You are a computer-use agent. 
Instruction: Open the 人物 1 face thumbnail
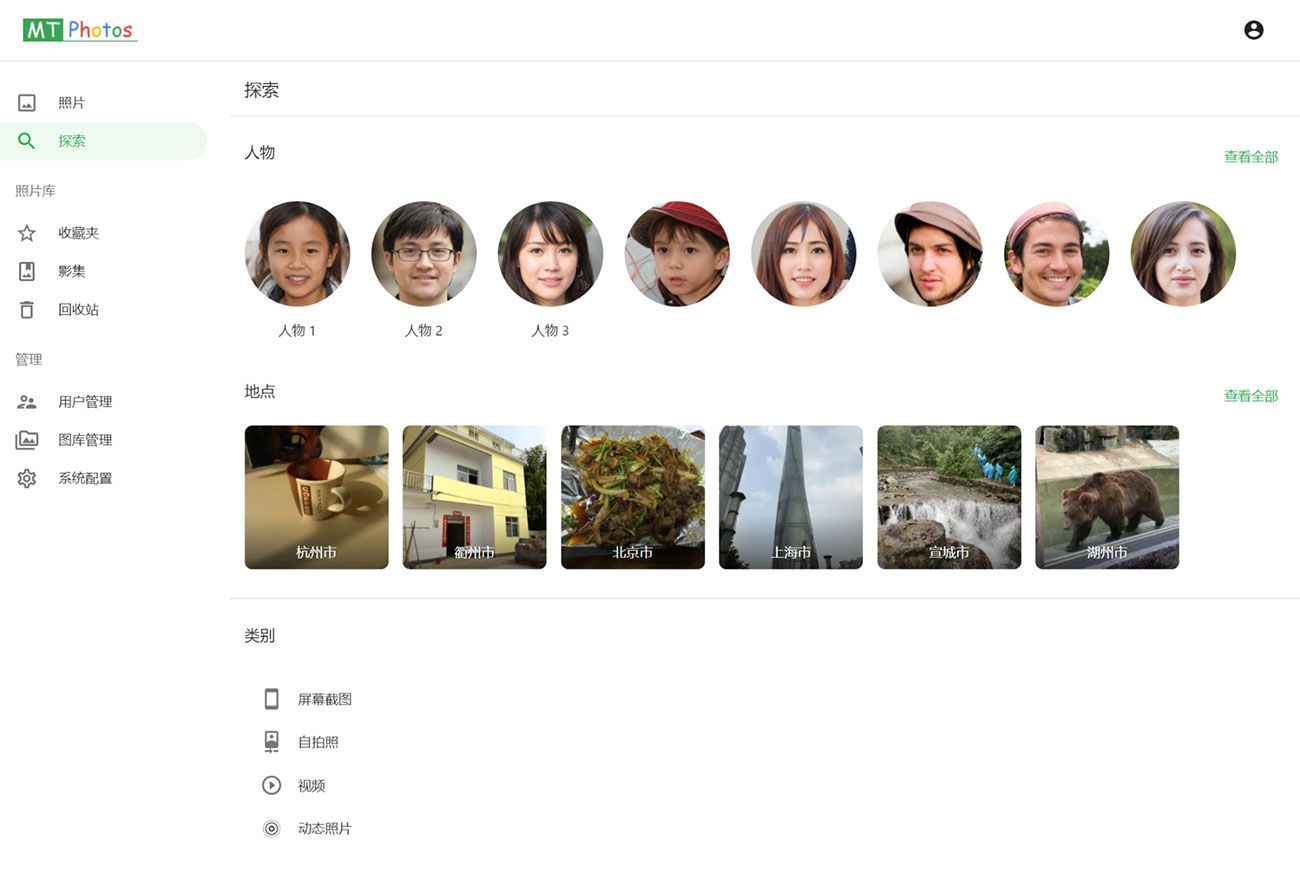coord(297,254)
